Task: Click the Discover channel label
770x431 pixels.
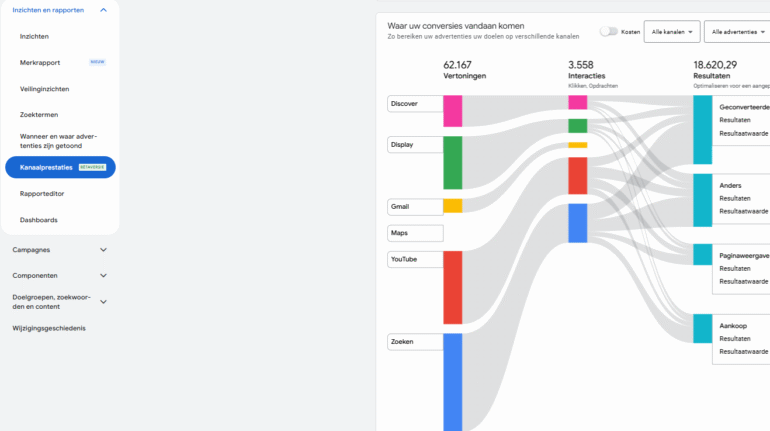Action: tap(414, 104)
